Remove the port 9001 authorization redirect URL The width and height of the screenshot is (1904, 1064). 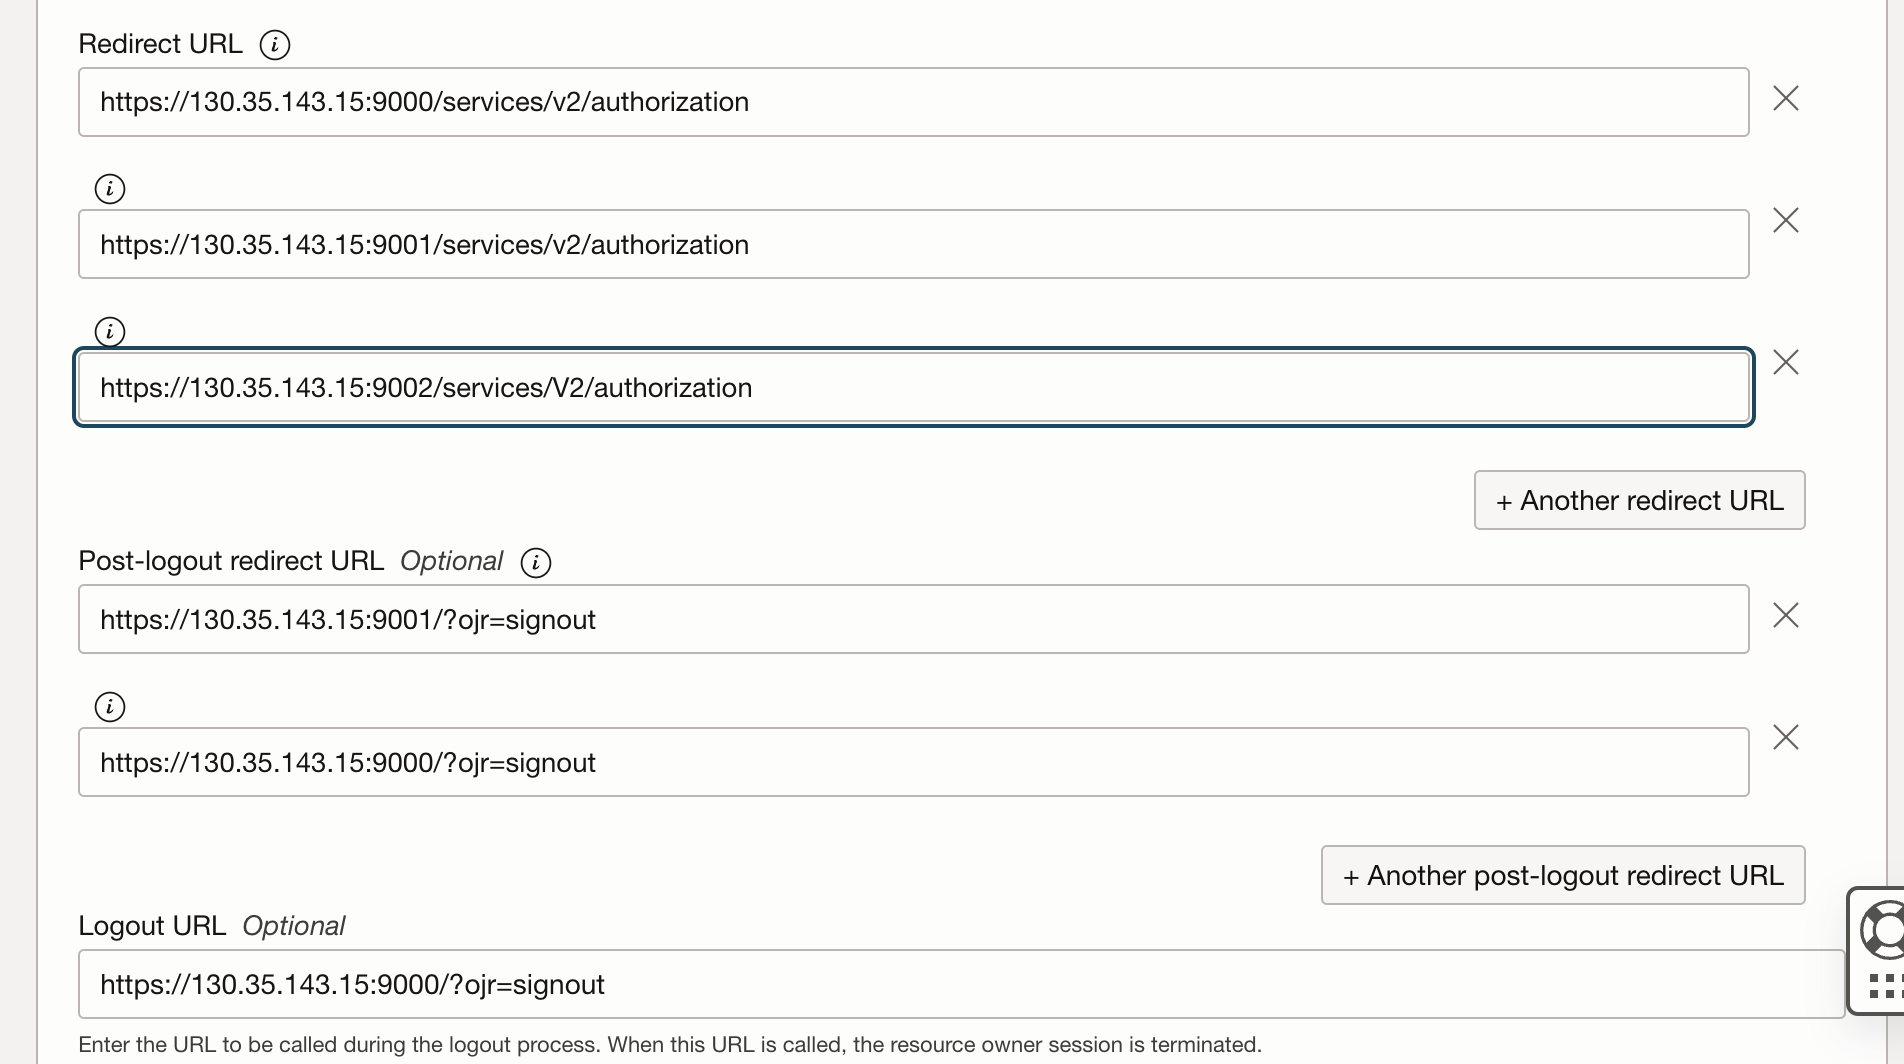pyautogui.click(x=1785, y=221)
